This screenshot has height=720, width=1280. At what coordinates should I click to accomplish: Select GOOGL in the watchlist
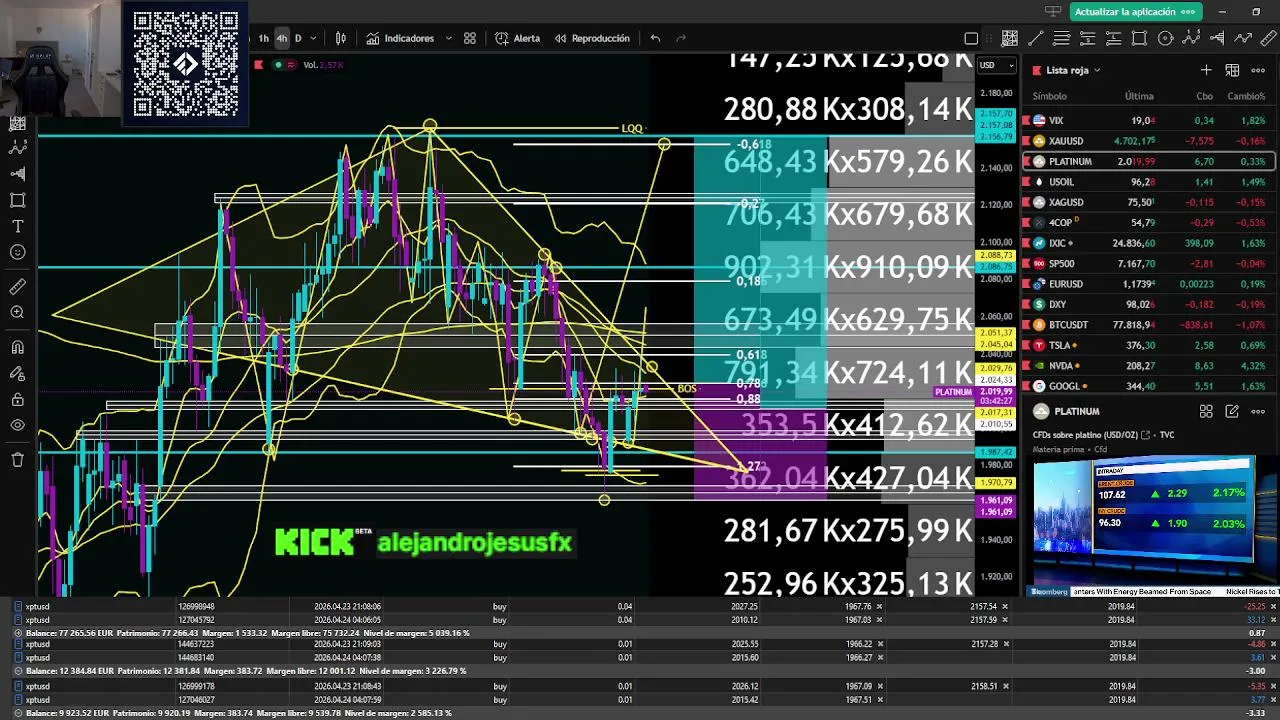[1148, 386]
